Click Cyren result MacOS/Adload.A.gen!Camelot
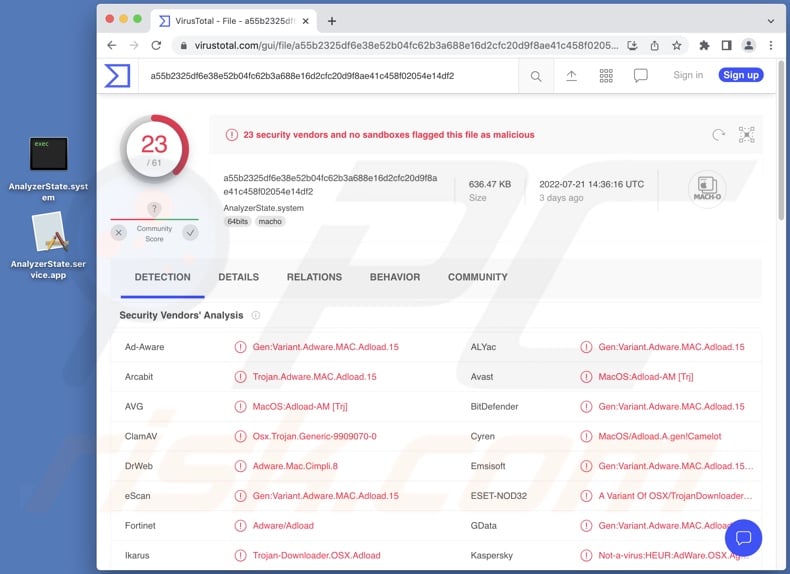This screenshot has width=790, height=574. coord(660,436)
